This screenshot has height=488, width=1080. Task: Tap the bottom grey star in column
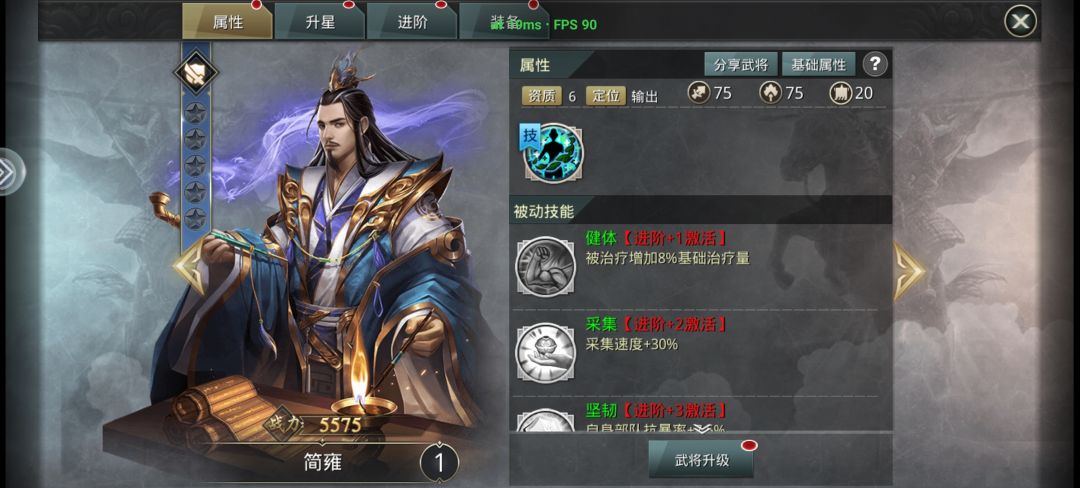[196, 218]
